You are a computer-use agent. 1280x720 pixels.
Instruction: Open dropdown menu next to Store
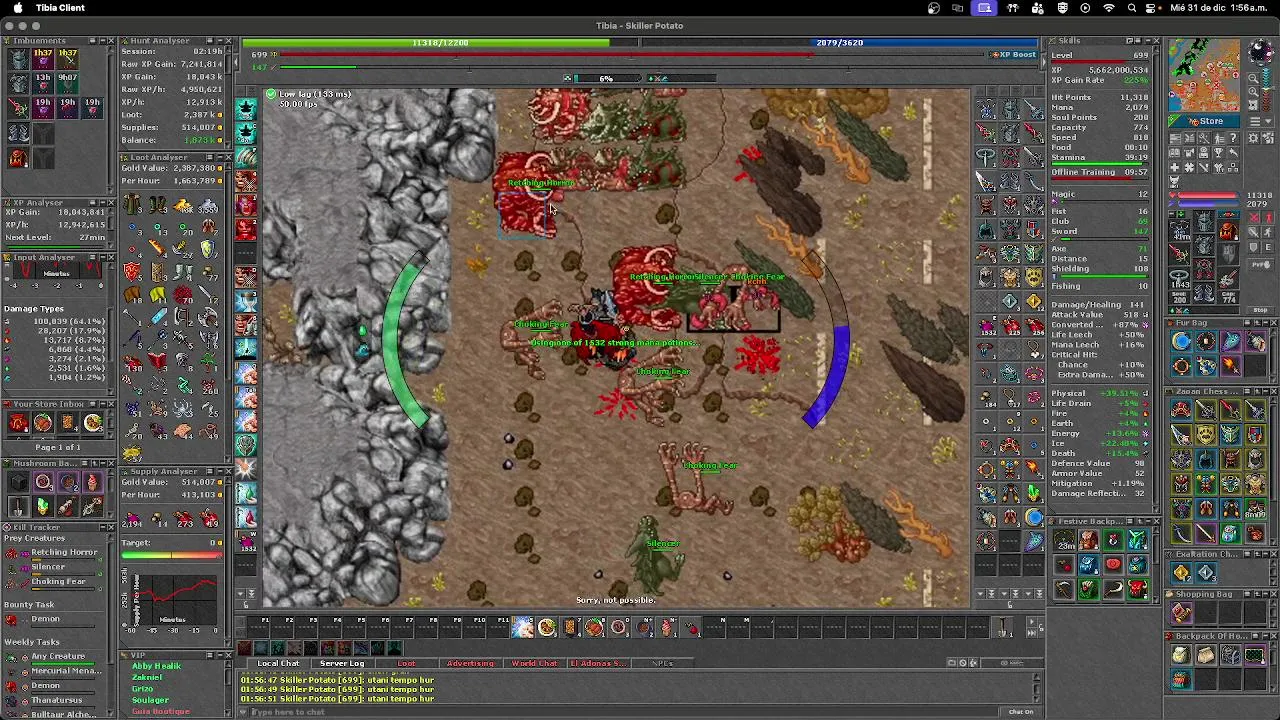[1259, 121]
